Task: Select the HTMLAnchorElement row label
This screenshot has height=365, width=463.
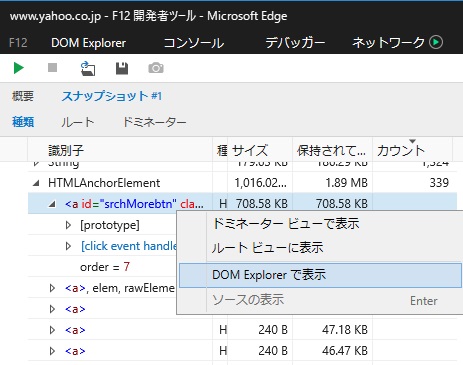Action: (x=104, y=183)
